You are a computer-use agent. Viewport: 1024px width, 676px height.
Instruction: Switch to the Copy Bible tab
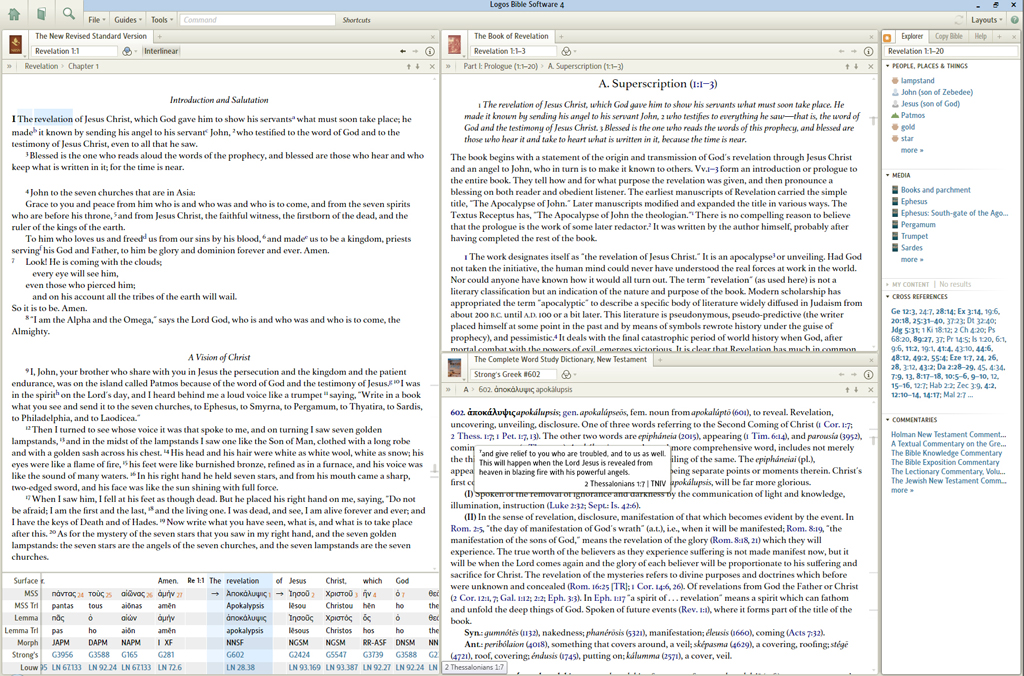(x=948, y=37)
